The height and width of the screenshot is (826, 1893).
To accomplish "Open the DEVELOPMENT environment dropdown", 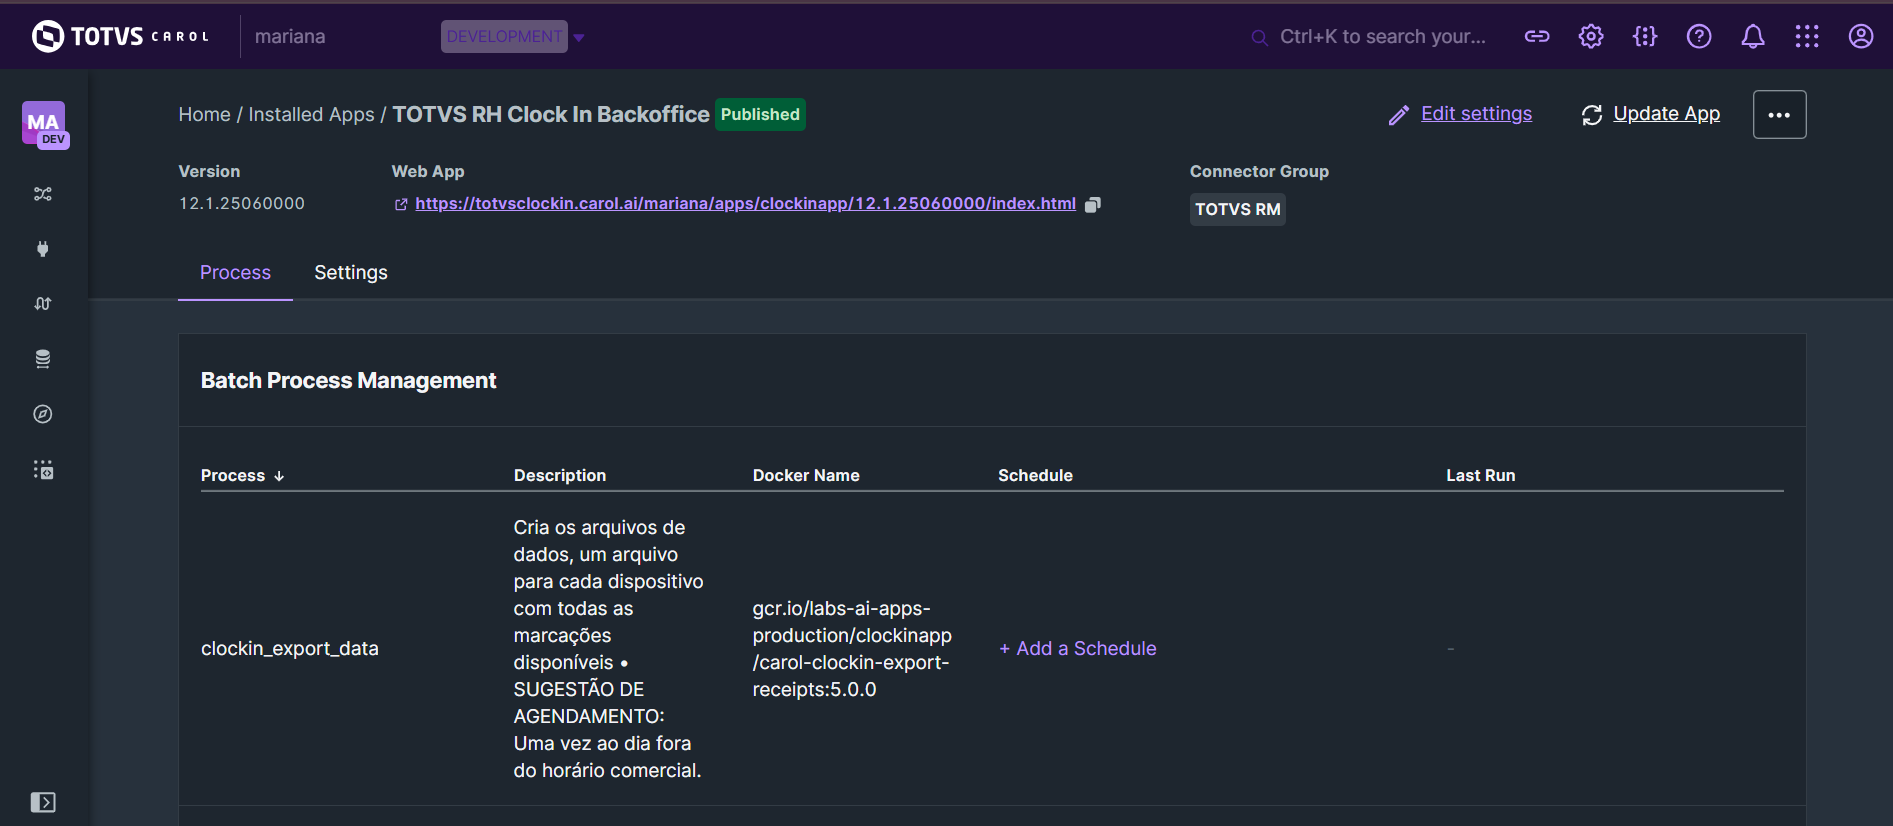I will (x=512, y=36).
